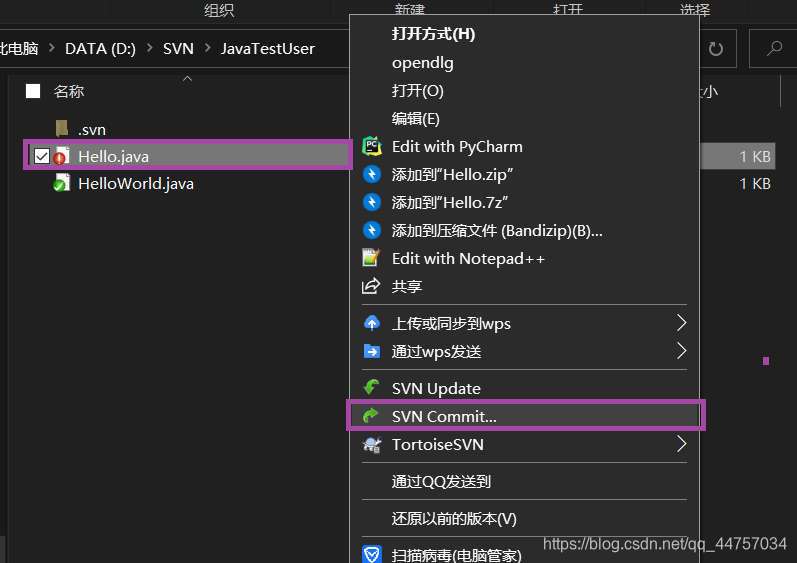
Task: Click Hello.java modified-status file icon
Action: [62, 156]
